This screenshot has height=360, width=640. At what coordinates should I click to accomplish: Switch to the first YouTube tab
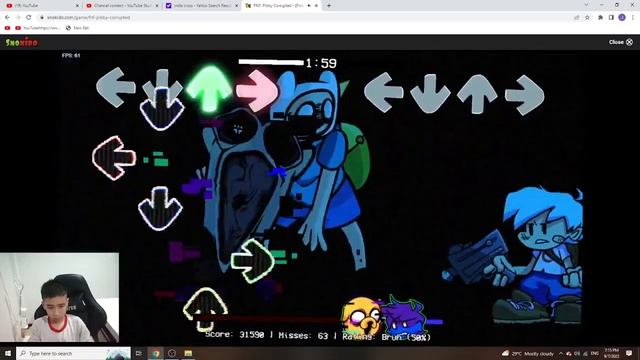[x=42, y=6]
